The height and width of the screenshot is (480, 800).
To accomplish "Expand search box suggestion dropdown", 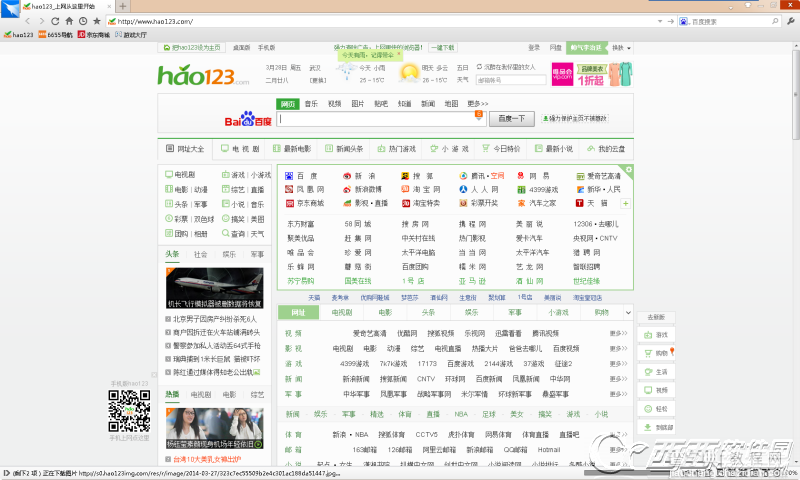I will 479,118.
